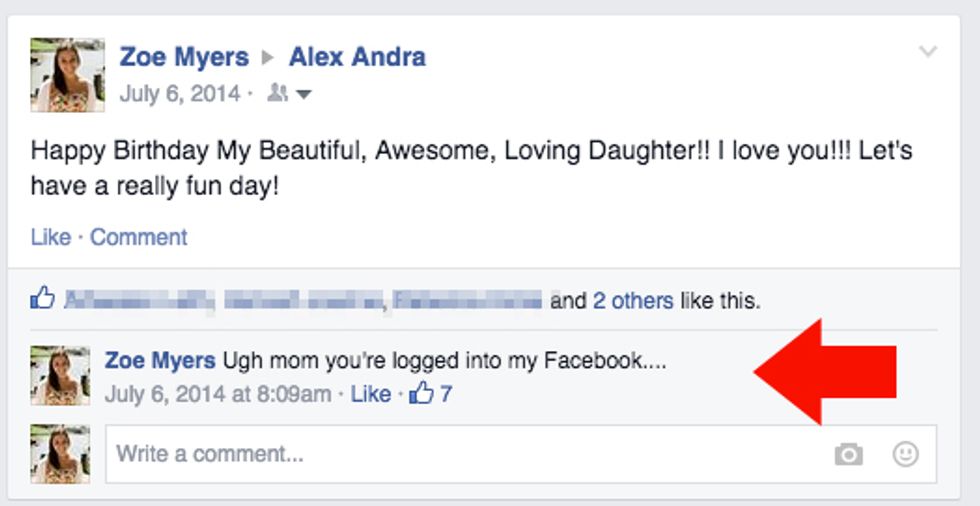Focus the "Write a comment..." field

[460, 454]
